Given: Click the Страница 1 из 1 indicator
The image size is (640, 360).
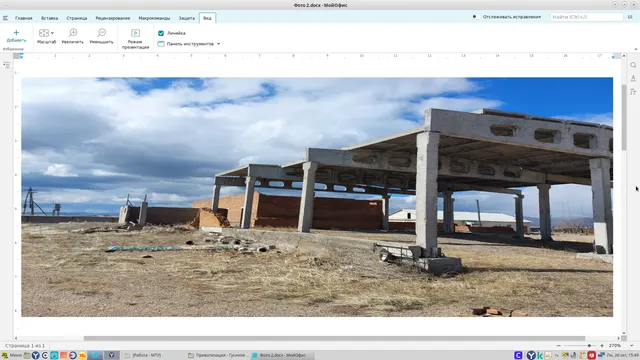Looking at the screenshot, I should point(25,346).
